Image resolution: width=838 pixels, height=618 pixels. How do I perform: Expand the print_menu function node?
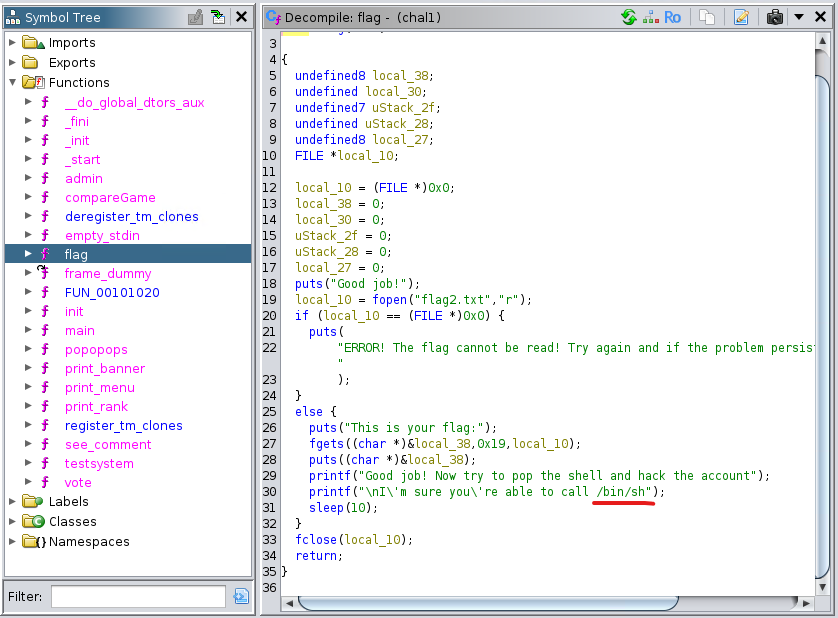(28, 387)
